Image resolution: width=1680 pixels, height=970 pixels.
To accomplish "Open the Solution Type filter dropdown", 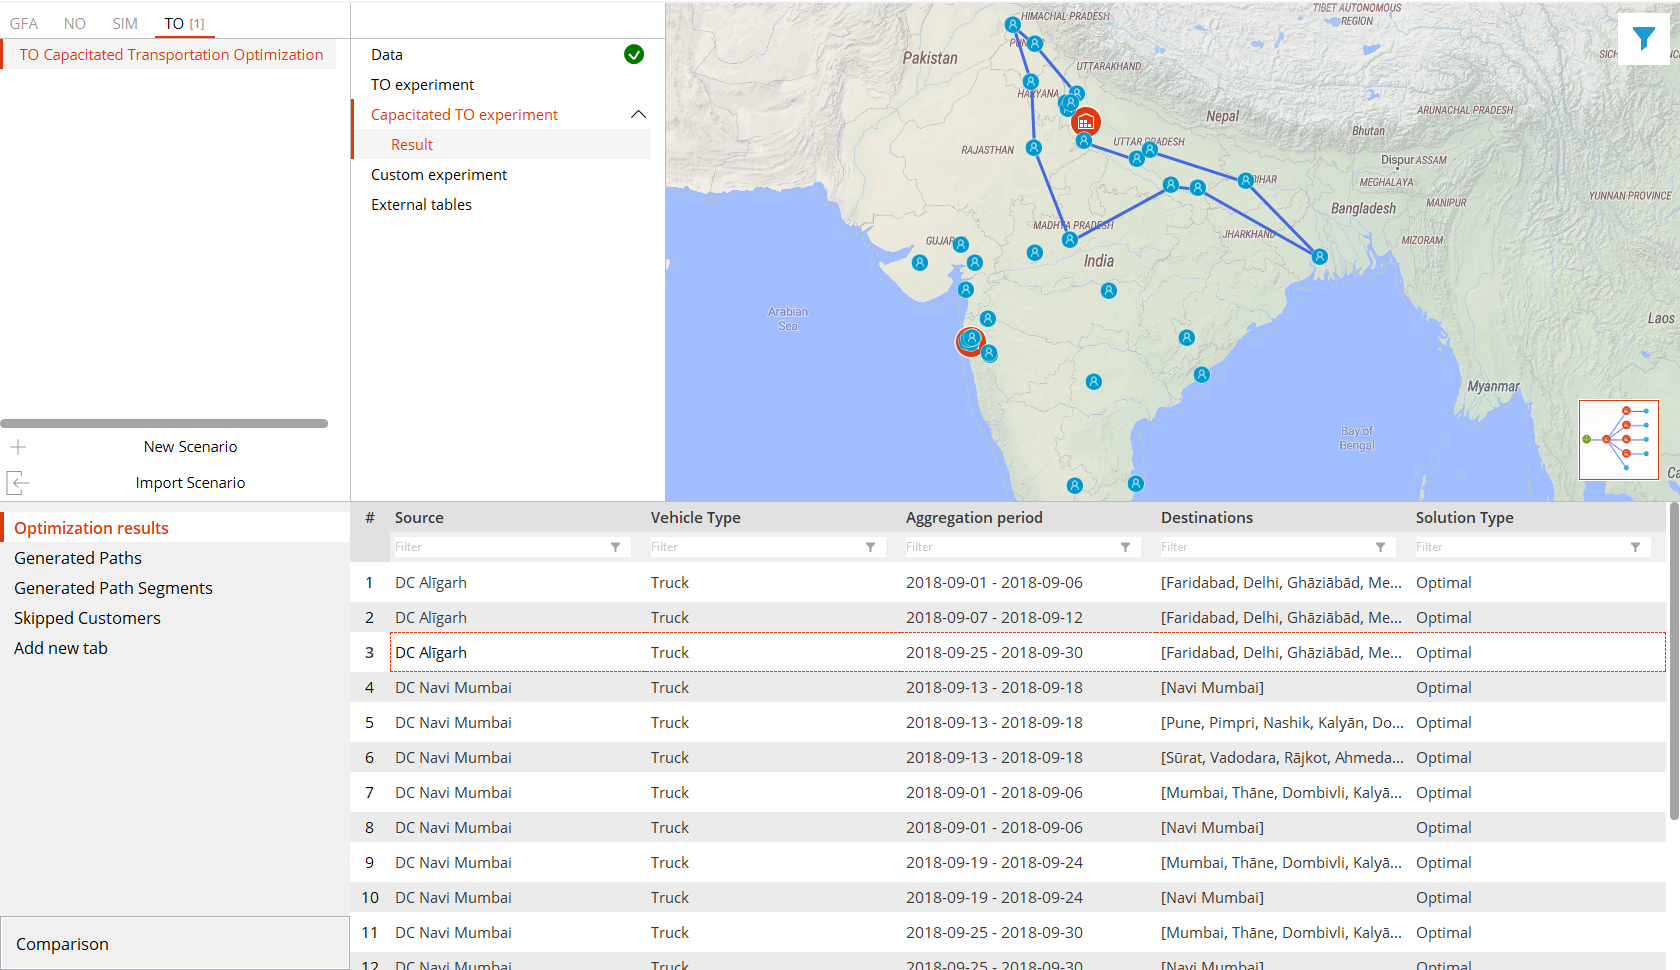I will (1635, 547).
